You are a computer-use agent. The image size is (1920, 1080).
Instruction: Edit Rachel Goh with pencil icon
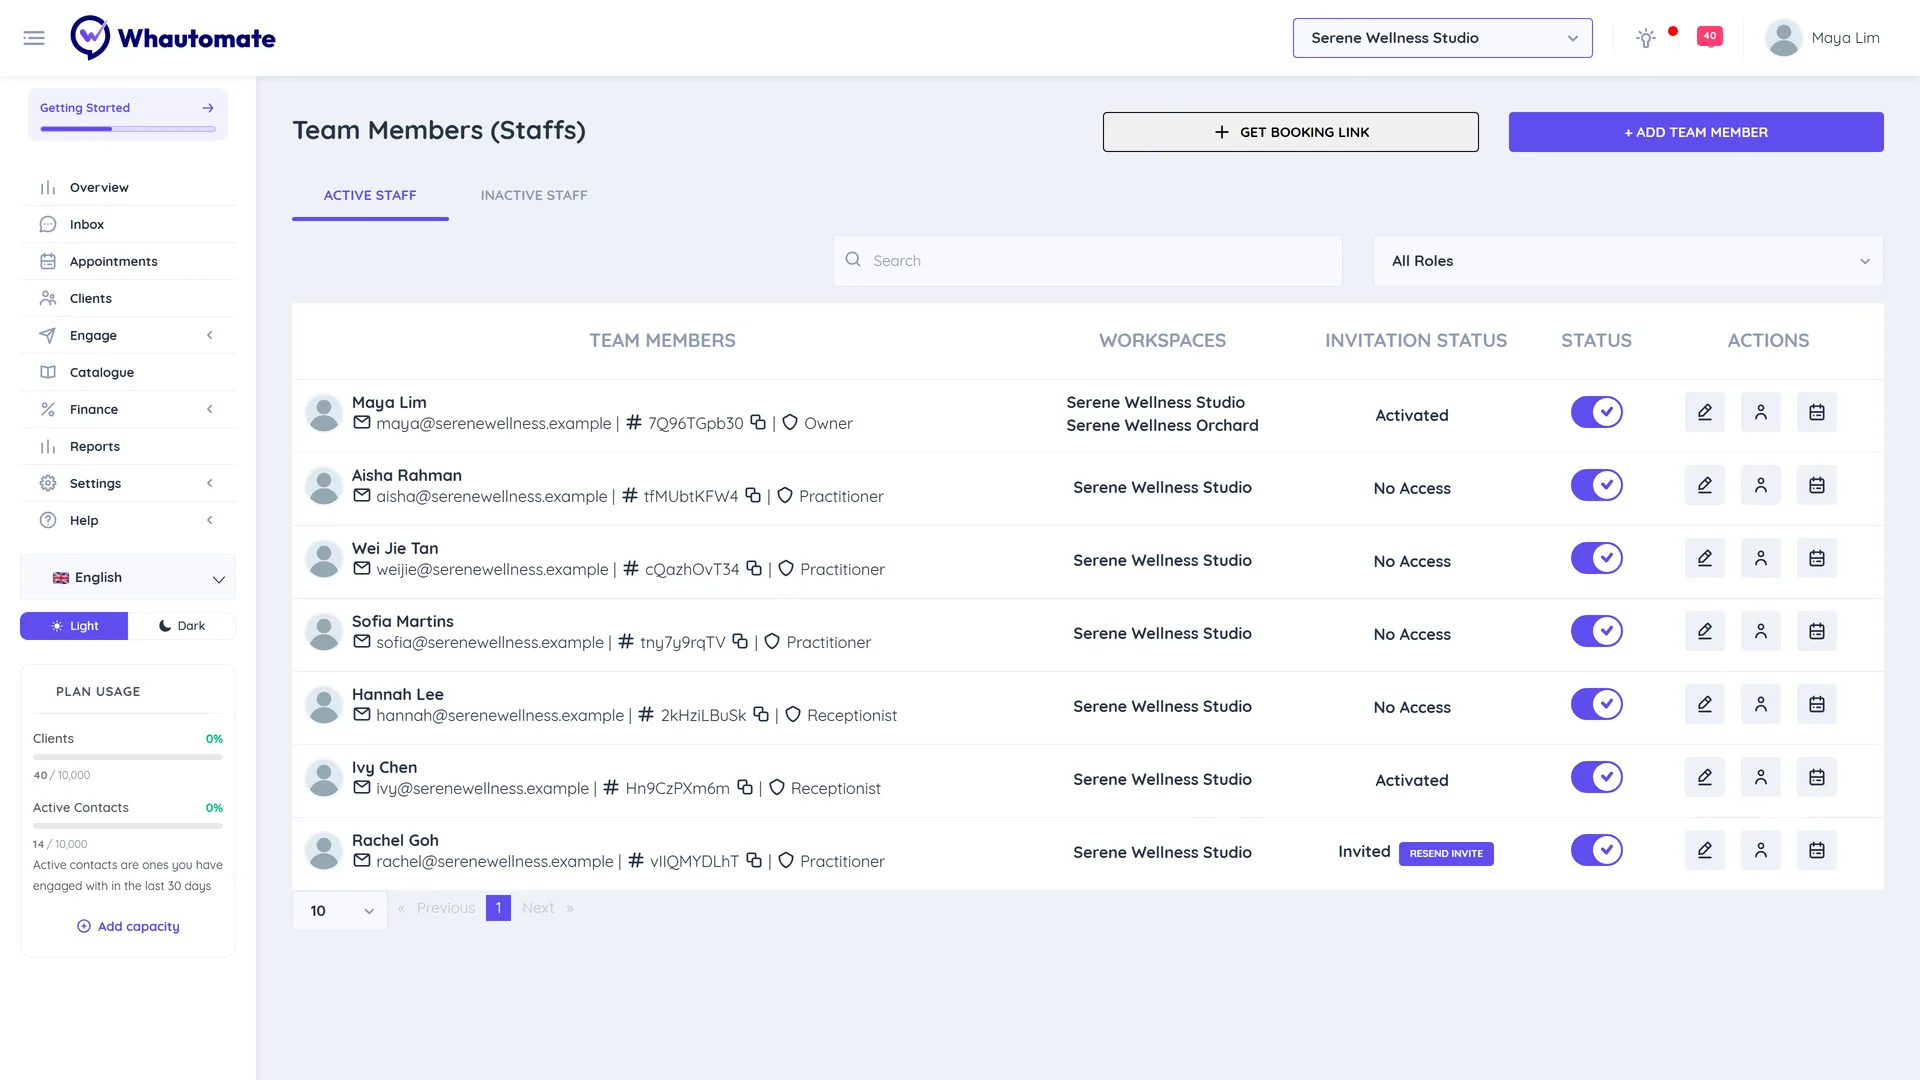(x=1705, y=850)
